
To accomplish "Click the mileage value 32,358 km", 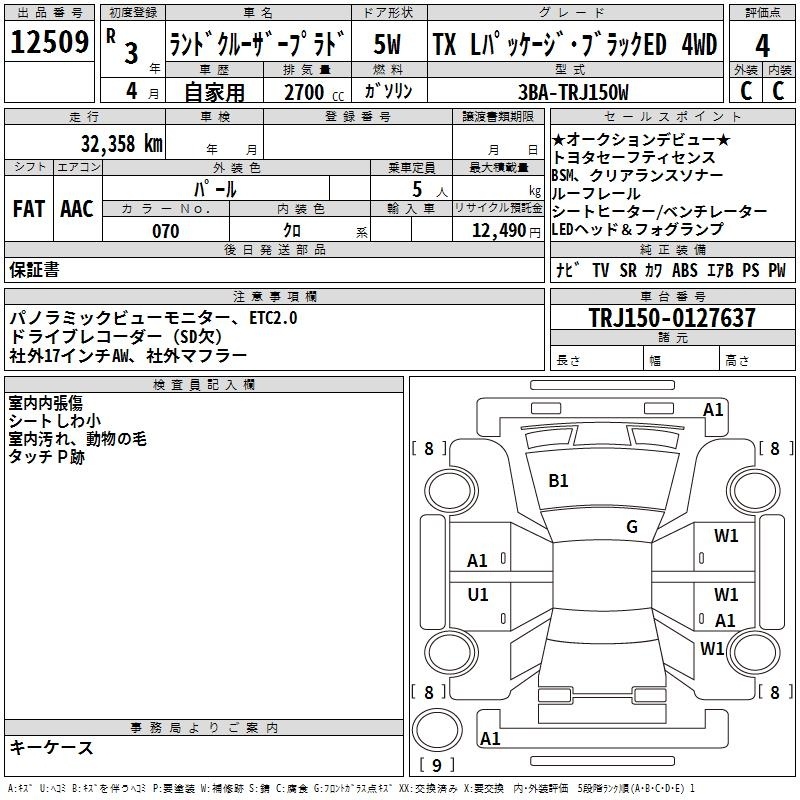I will pyautogui.click(x=120, y=143).
